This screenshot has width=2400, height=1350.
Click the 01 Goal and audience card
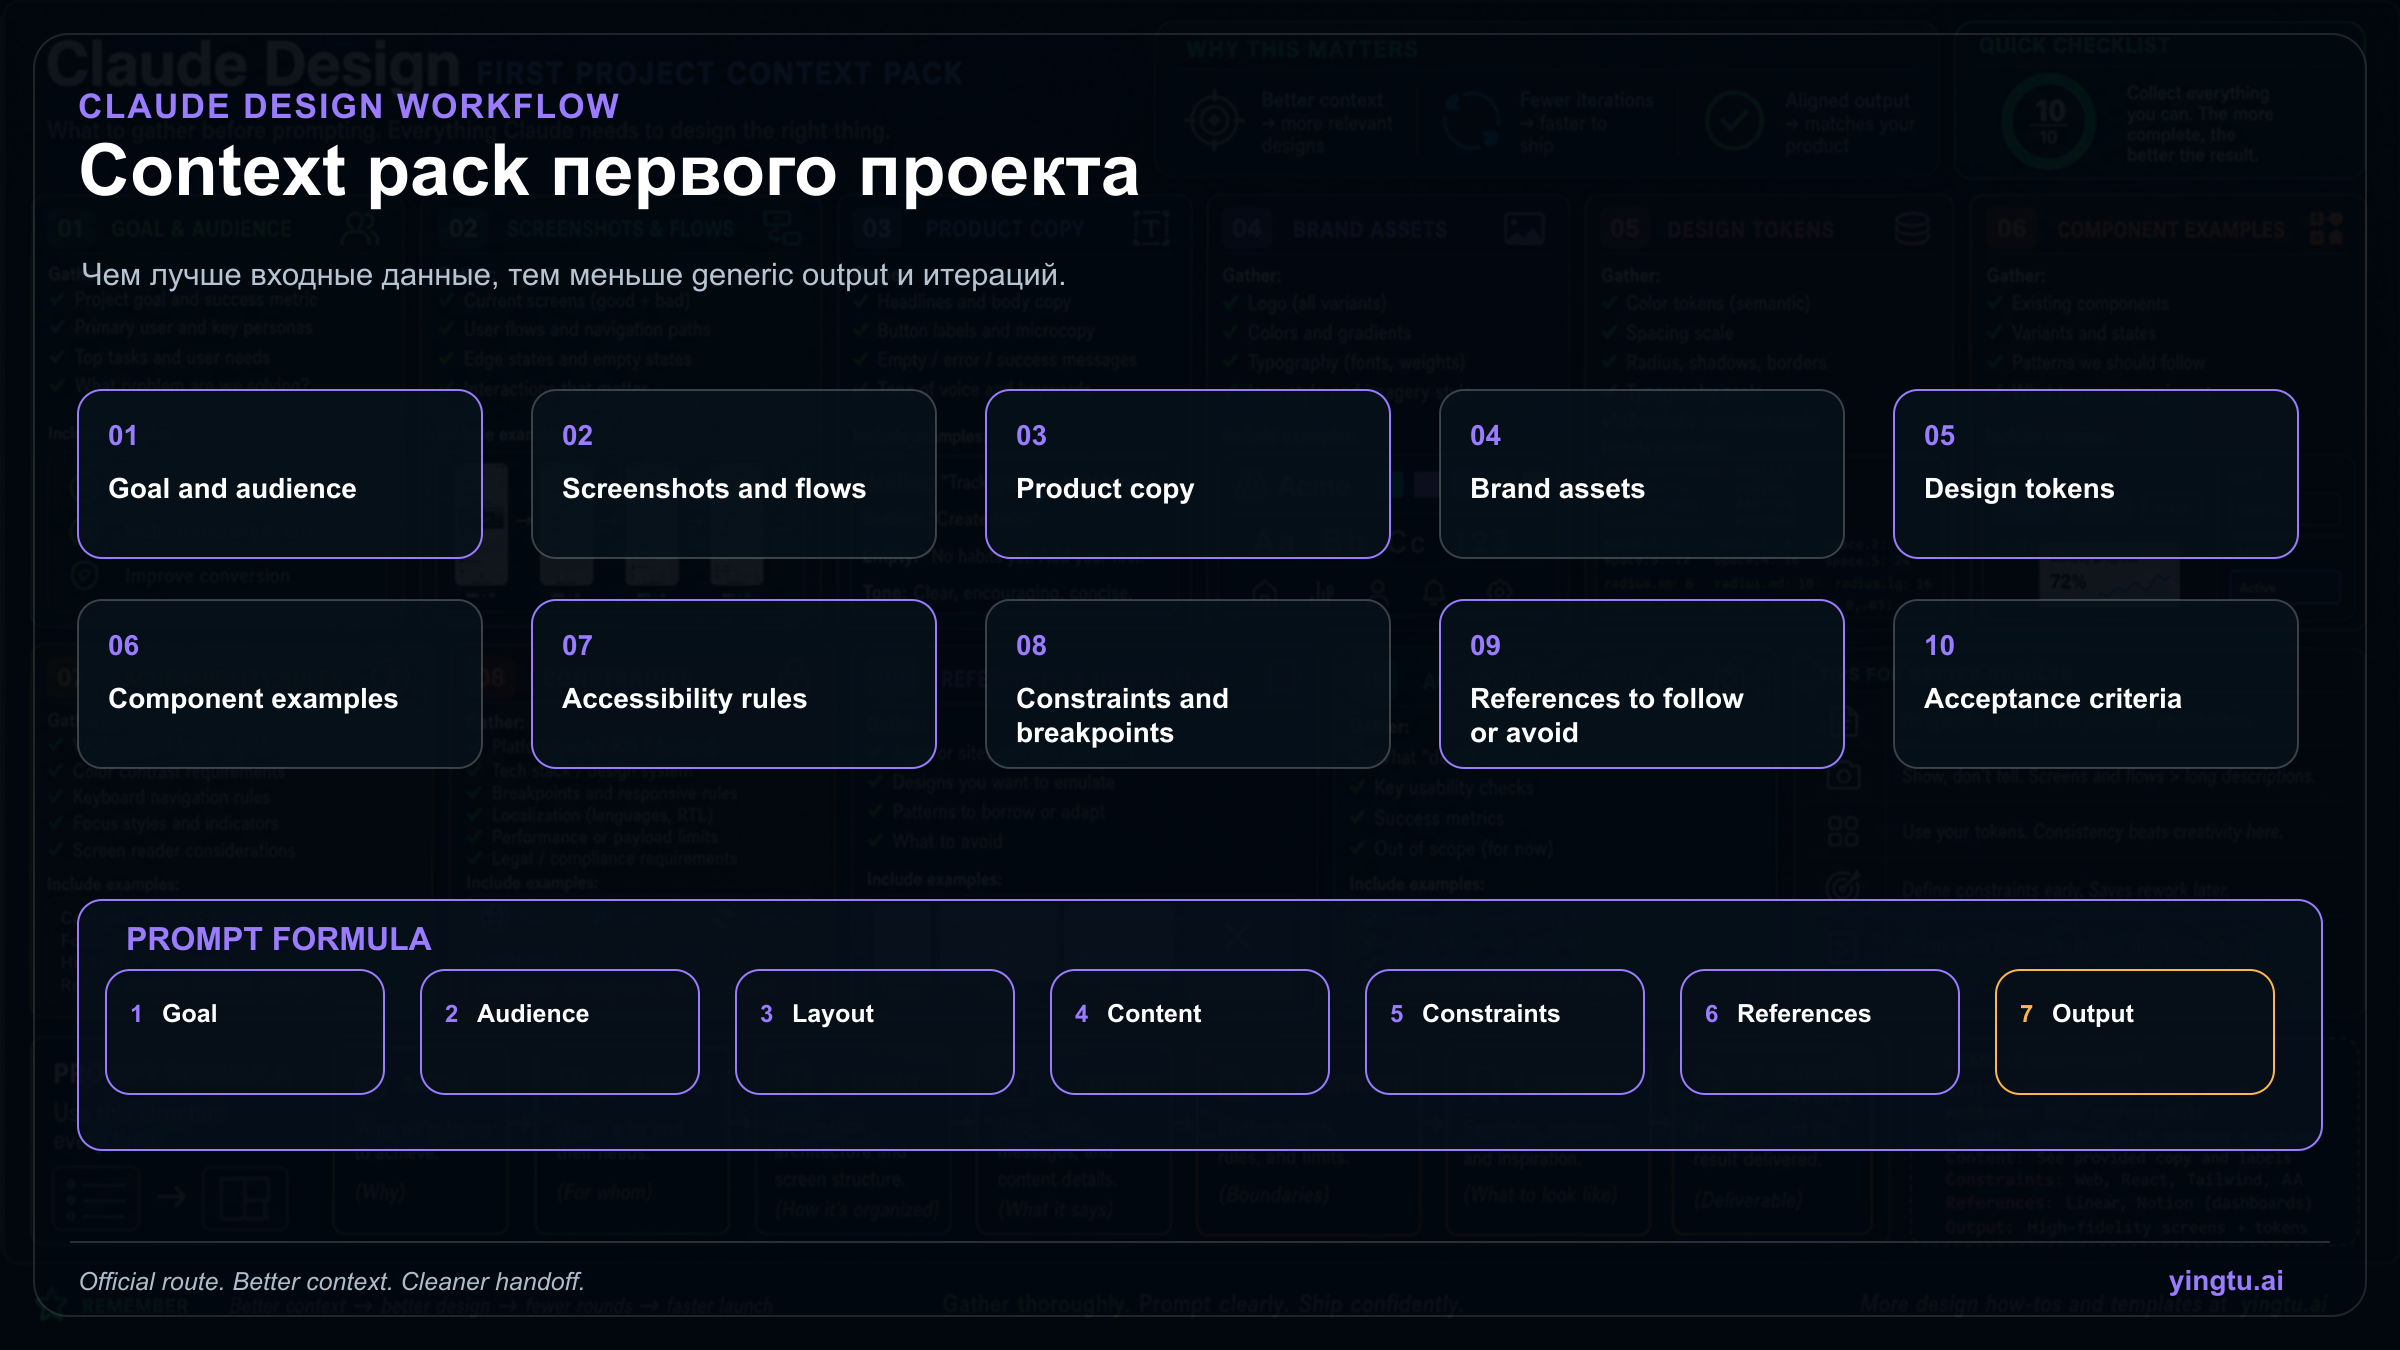coord(280,474)
